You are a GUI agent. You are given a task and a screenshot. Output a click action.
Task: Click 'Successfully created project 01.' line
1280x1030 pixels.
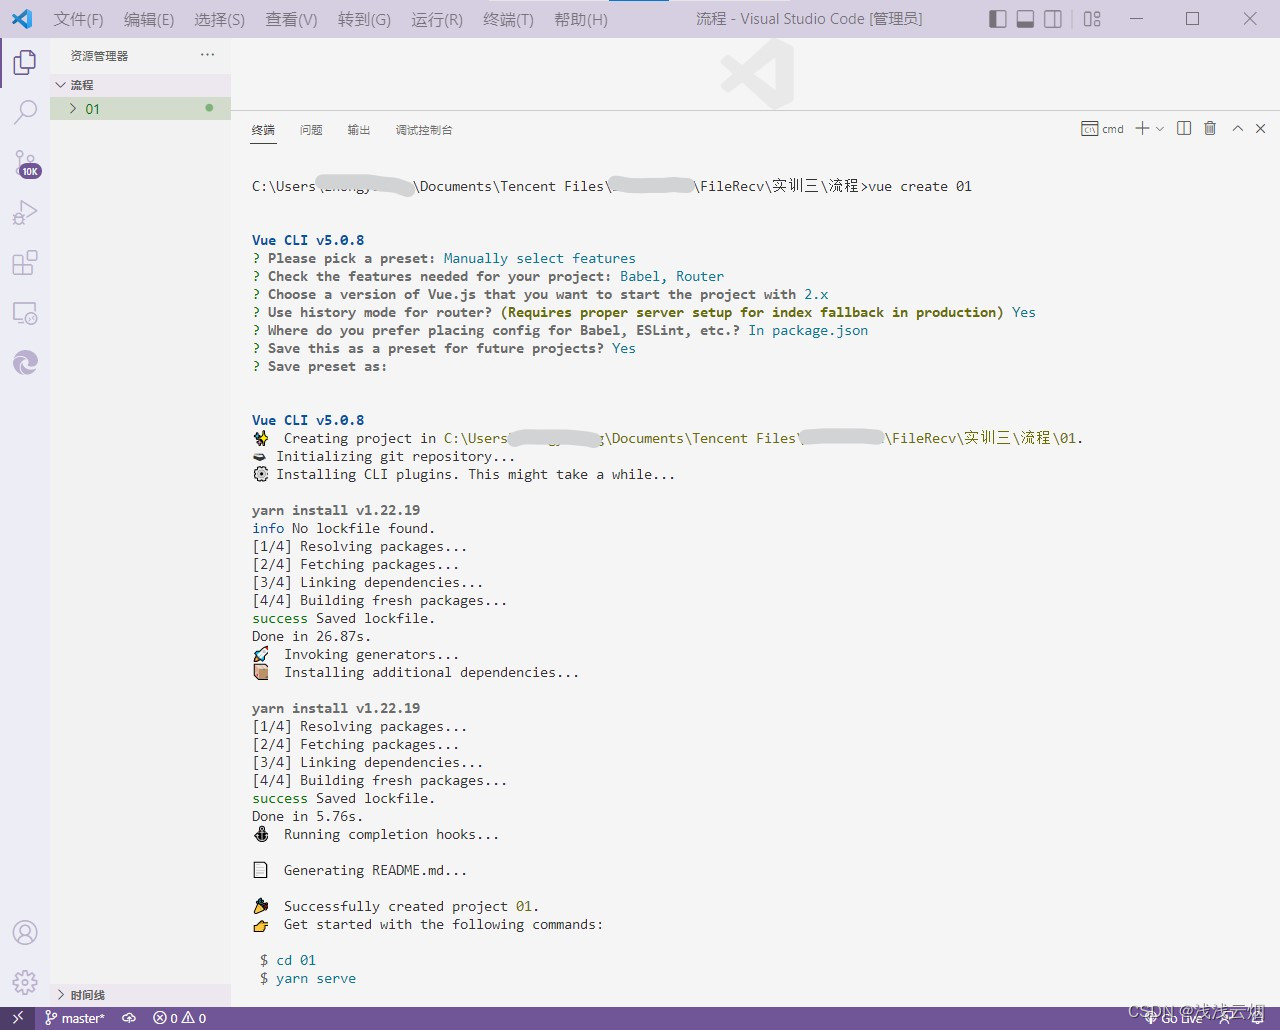tap(411, 906)
